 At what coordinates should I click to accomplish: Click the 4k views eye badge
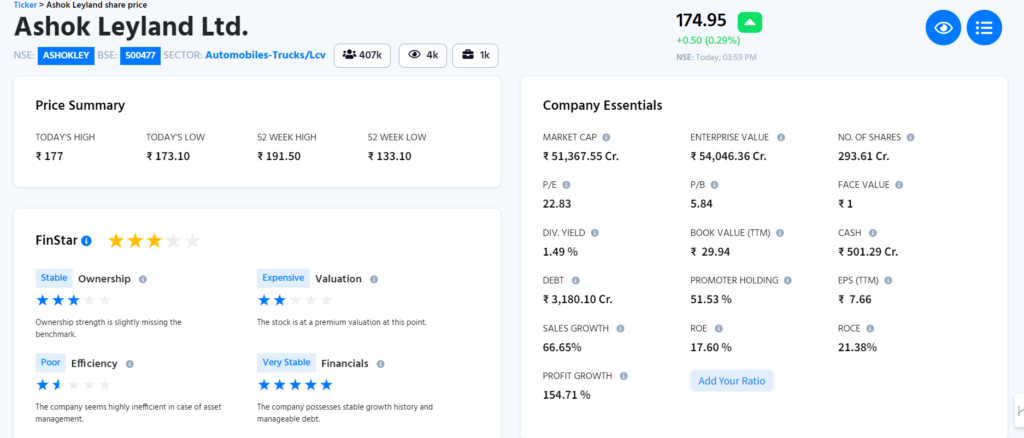[423, 55]
